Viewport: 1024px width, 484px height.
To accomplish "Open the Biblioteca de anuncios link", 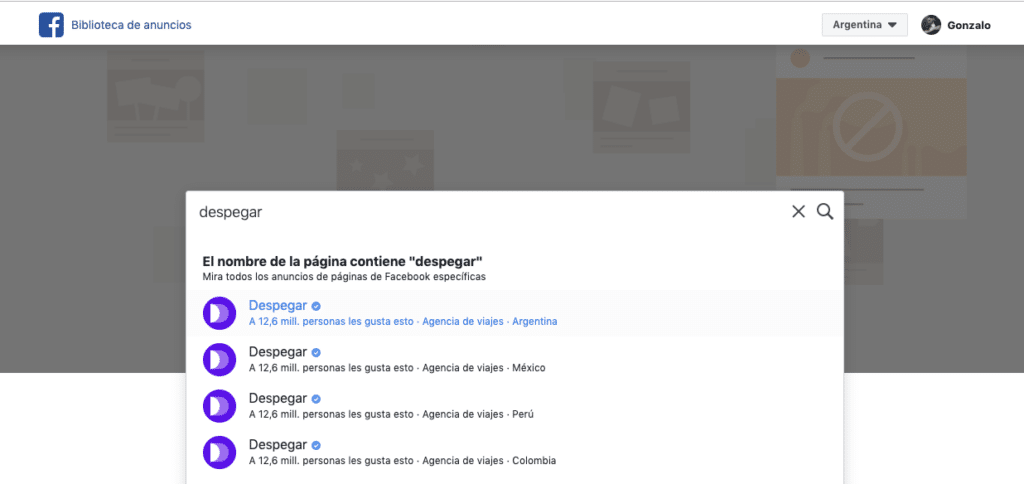I will (x=131, y=25).
